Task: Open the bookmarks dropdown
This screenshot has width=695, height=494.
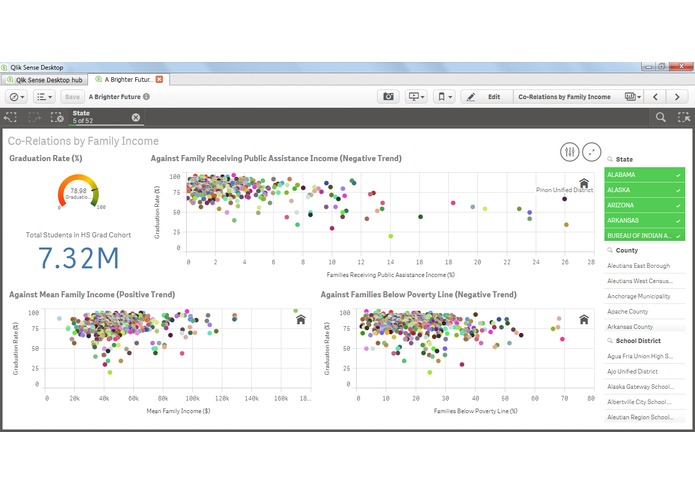Action: pos(444,97)
